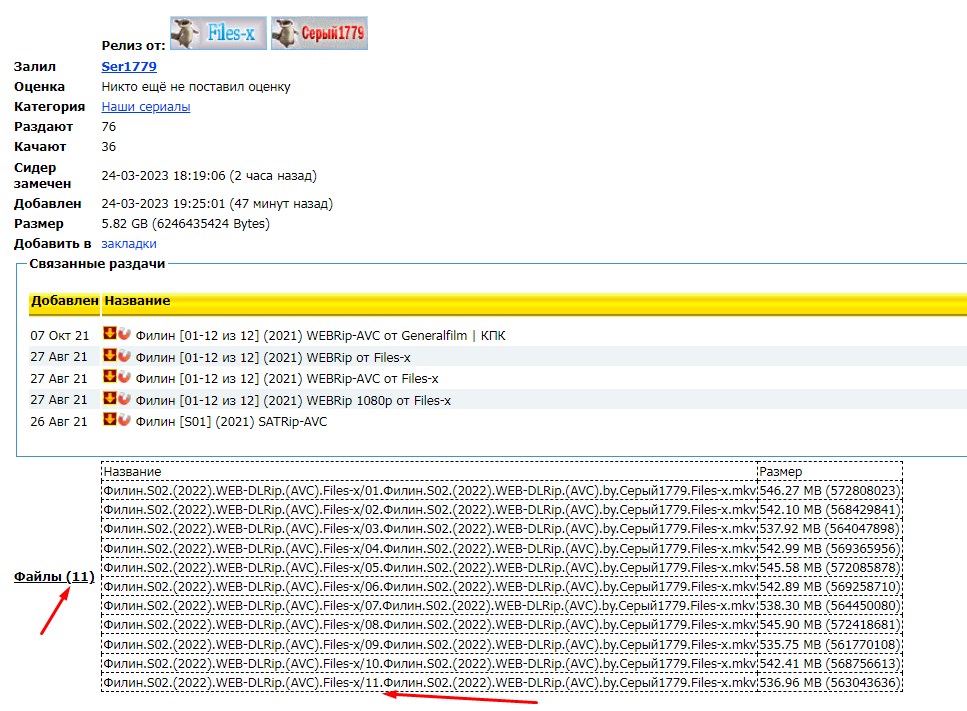The image size is (967, 711).
Task: Open Филин [S01] SATRip-AVC torrent title
Action: tap(230, 422)
